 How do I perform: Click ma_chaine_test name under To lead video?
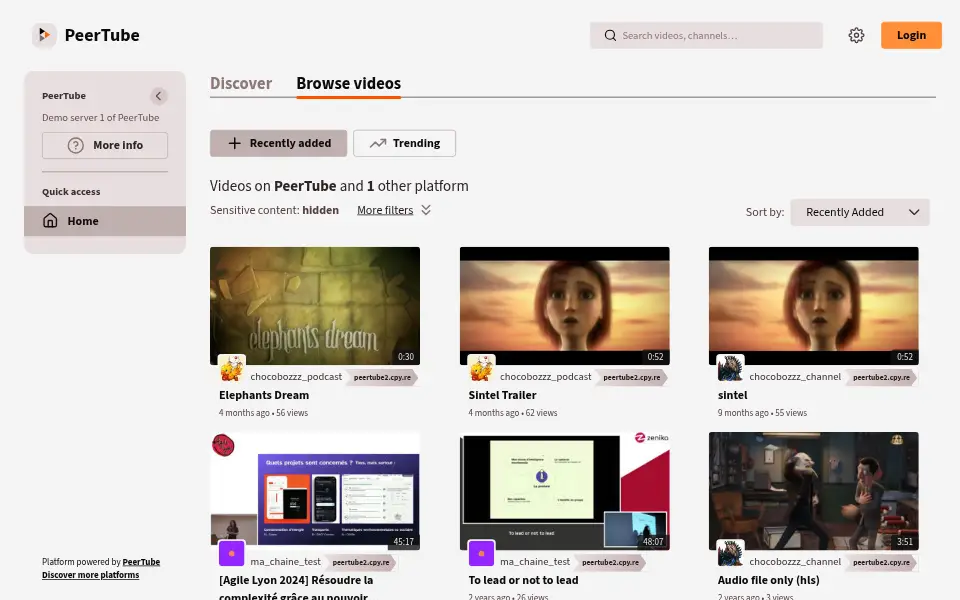[x=534, y=562]
